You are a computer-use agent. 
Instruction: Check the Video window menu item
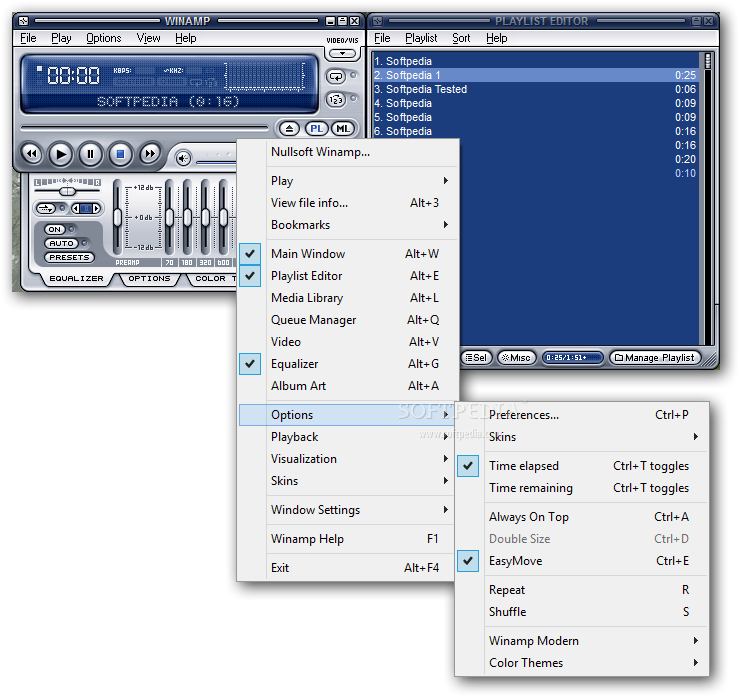click(x=348, y=342)
